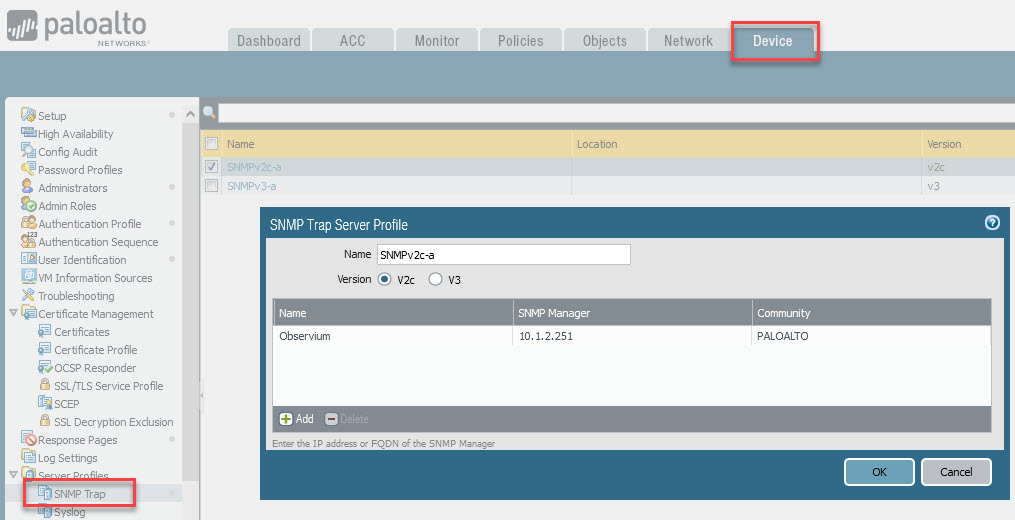Collapse the Certificate Management tree node
Screen dimensions: 1015x520
[x=13, y=314]
